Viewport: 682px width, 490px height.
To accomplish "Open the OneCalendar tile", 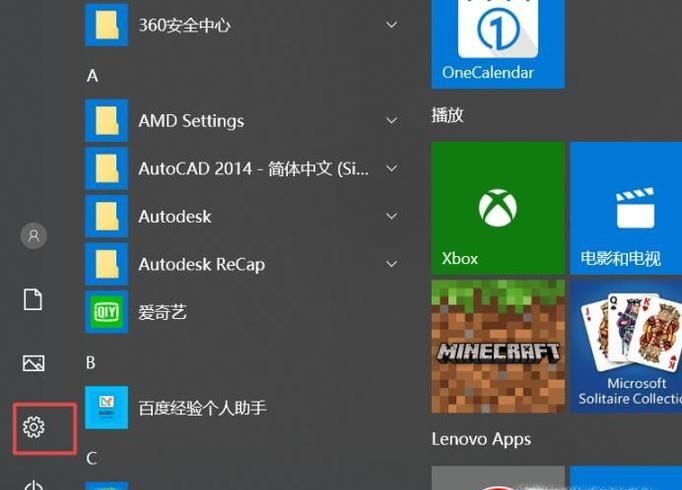I will click(x=498, y=43).
